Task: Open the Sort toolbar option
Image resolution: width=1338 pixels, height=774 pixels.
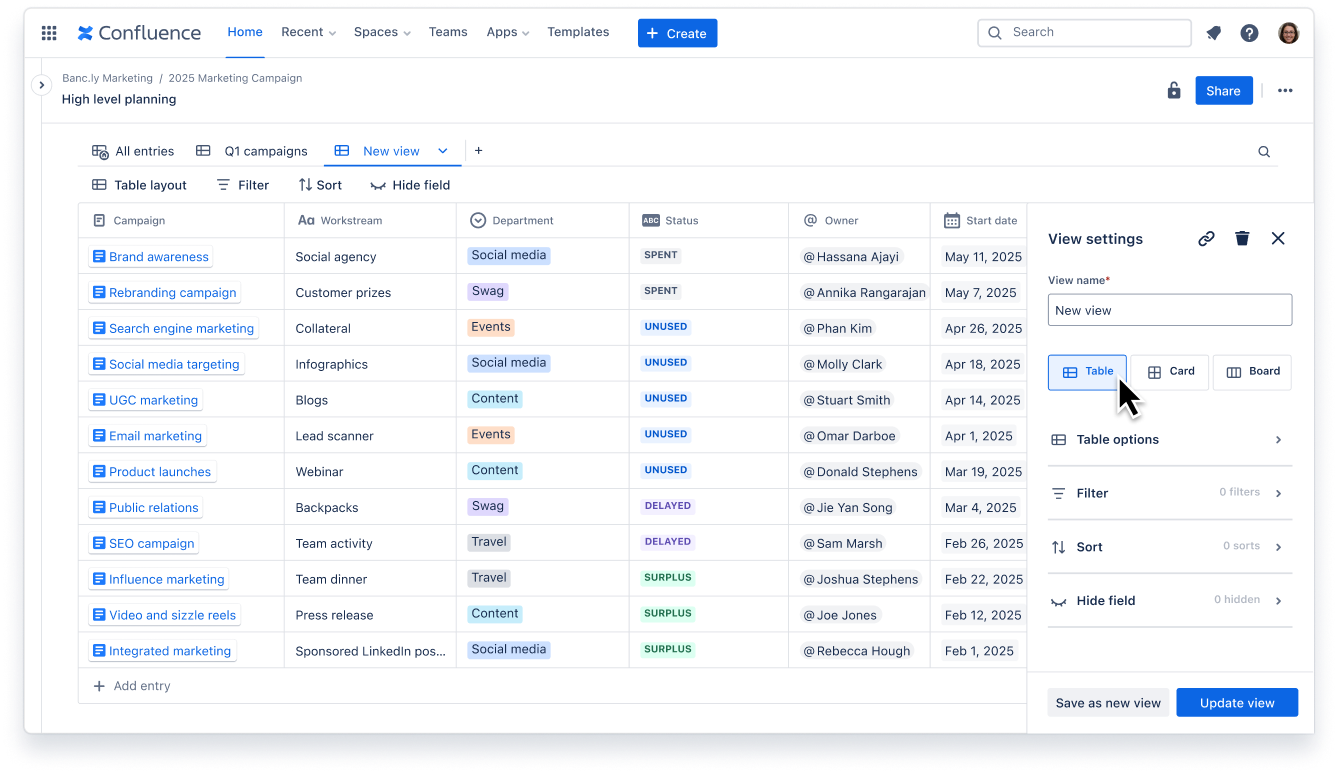Action: click(319, 185)
